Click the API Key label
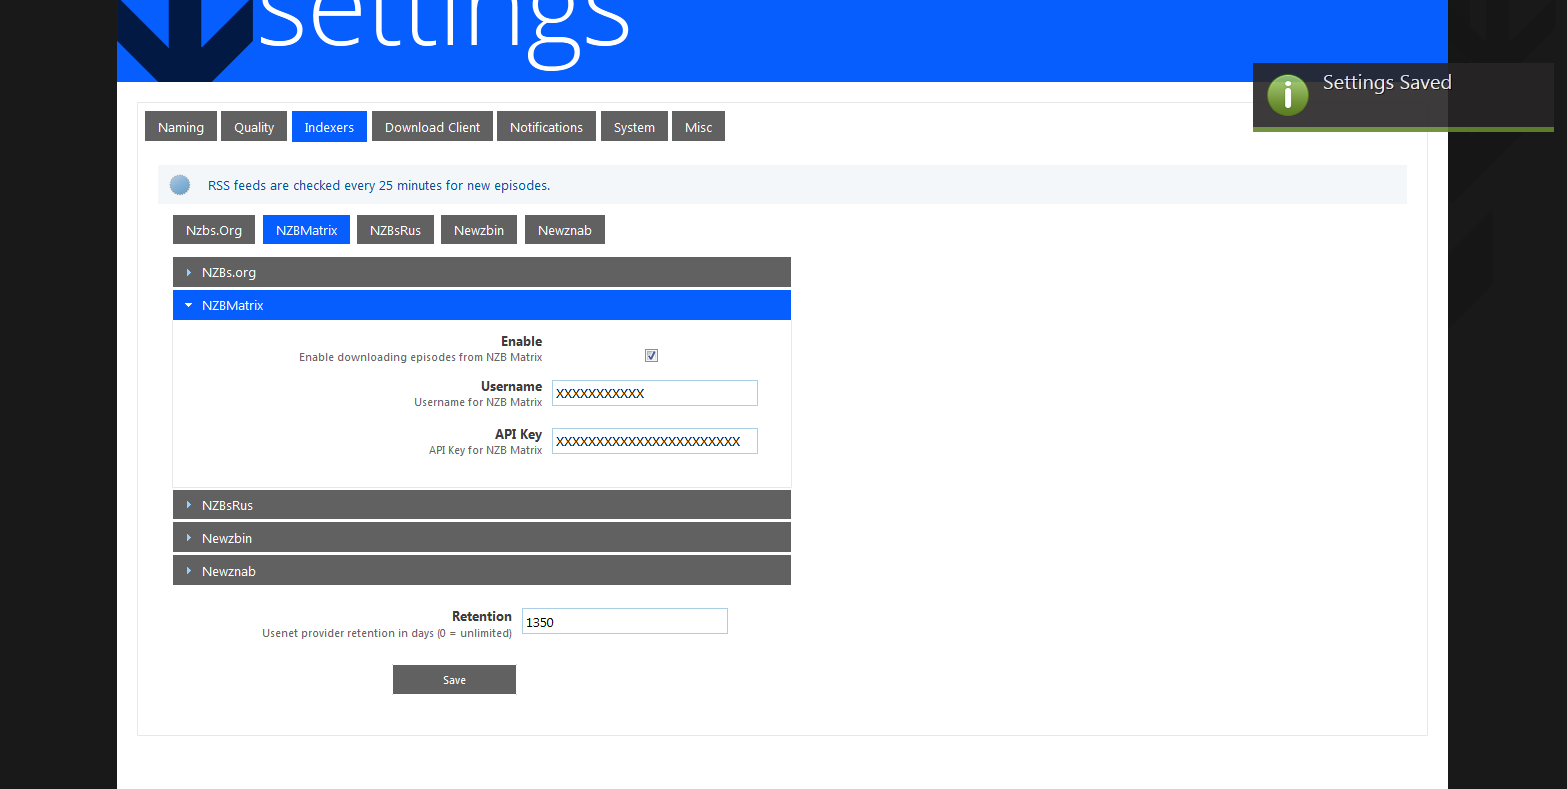The width and height of the screenshot is (1567, 789). [518, 434]
